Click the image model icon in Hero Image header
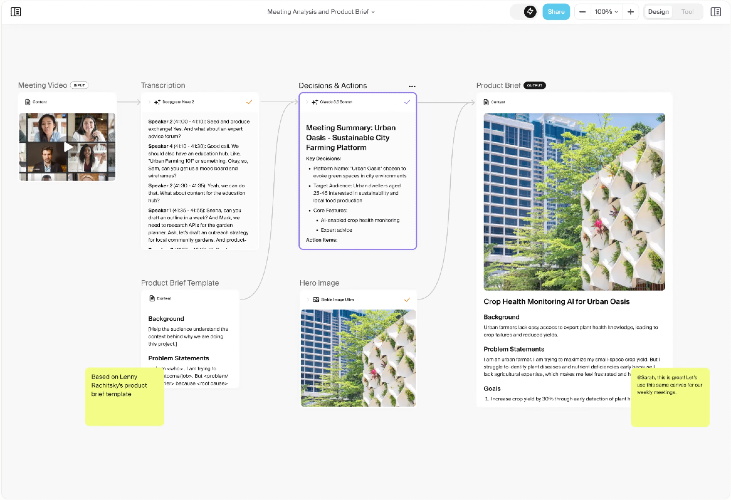Image resolution: width=731 pixels, height=500 pixels. [x=316, y=300]
